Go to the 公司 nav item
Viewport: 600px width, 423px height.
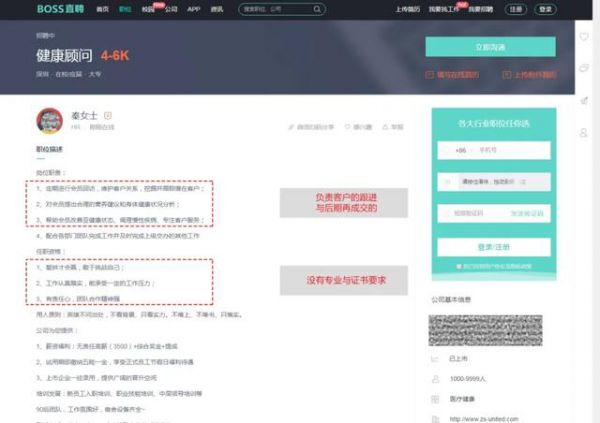pos(171,9)
